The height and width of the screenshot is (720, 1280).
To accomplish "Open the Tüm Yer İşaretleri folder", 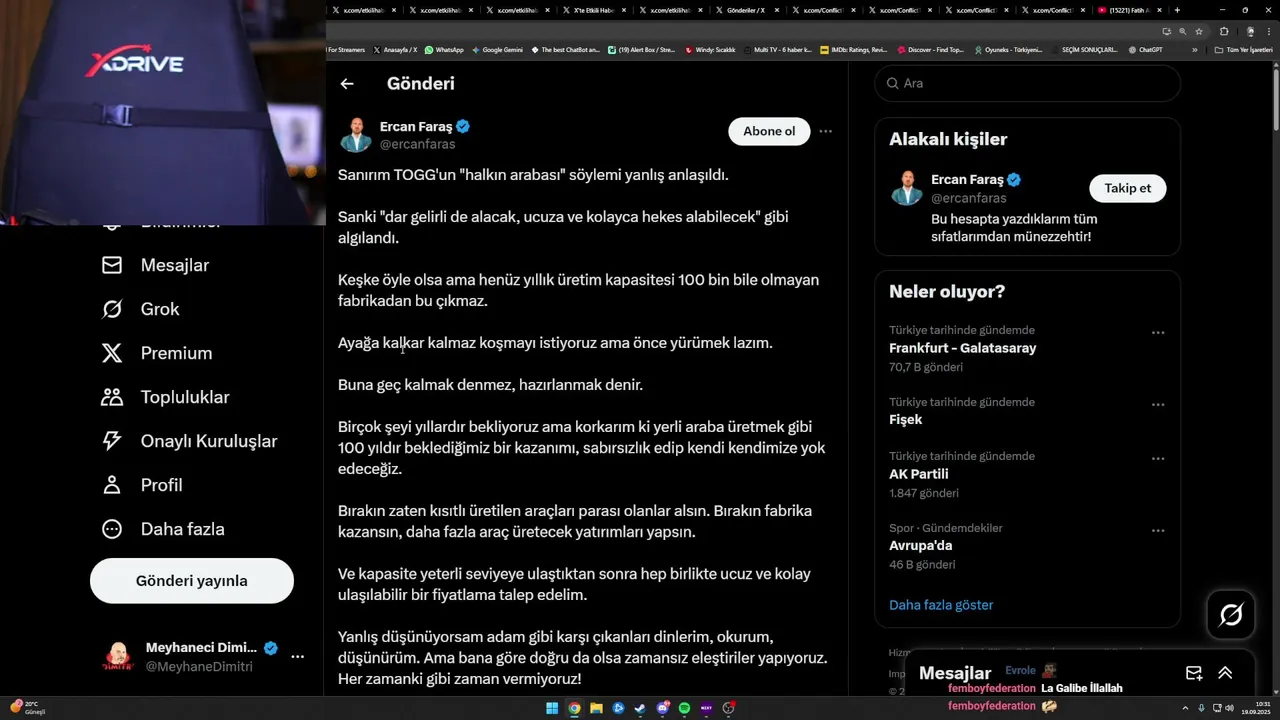I will click(x=1244, y=49).
